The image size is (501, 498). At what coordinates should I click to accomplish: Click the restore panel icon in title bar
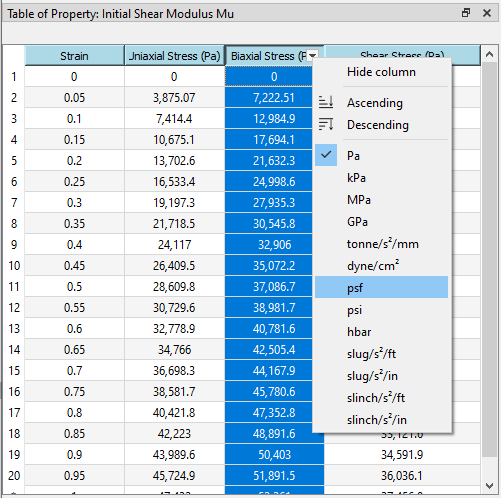click(466, 13)
